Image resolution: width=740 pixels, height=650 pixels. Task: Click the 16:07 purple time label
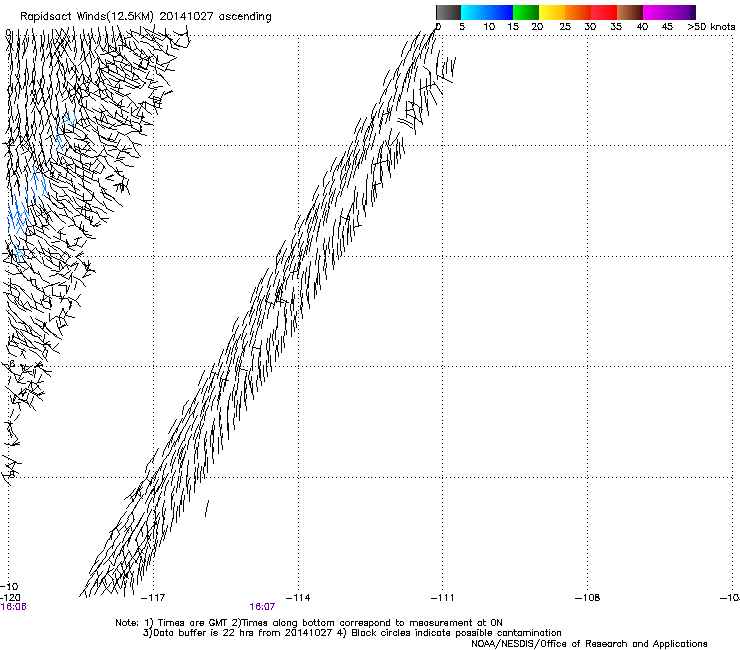262,607
